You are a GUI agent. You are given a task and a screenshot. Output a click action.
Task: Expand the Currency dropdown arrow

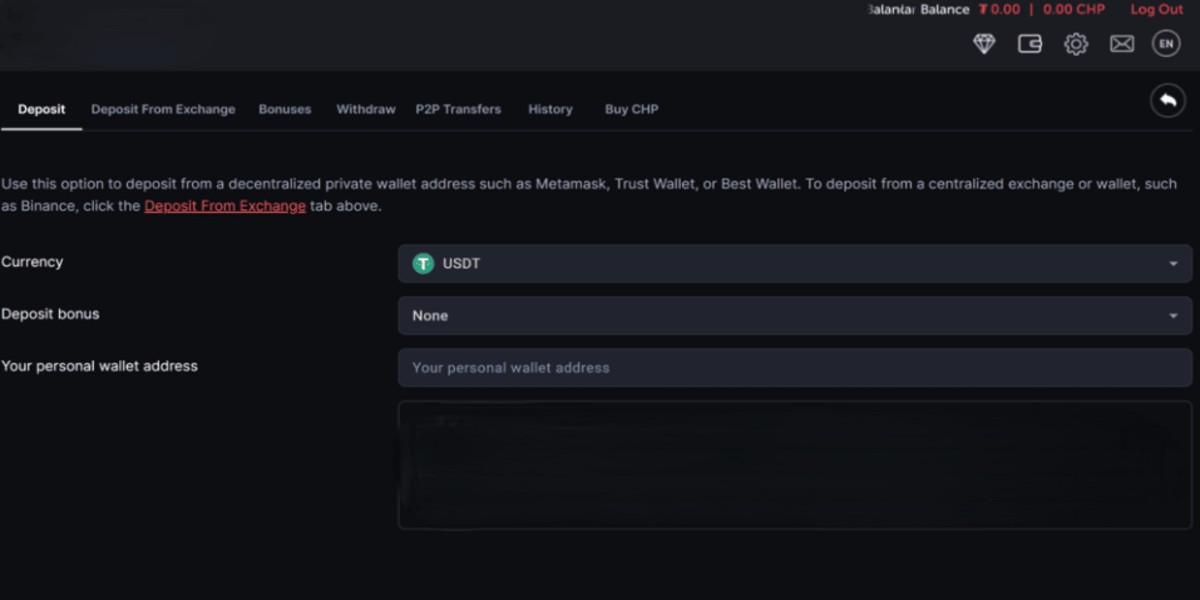[x=1173, y=264]
